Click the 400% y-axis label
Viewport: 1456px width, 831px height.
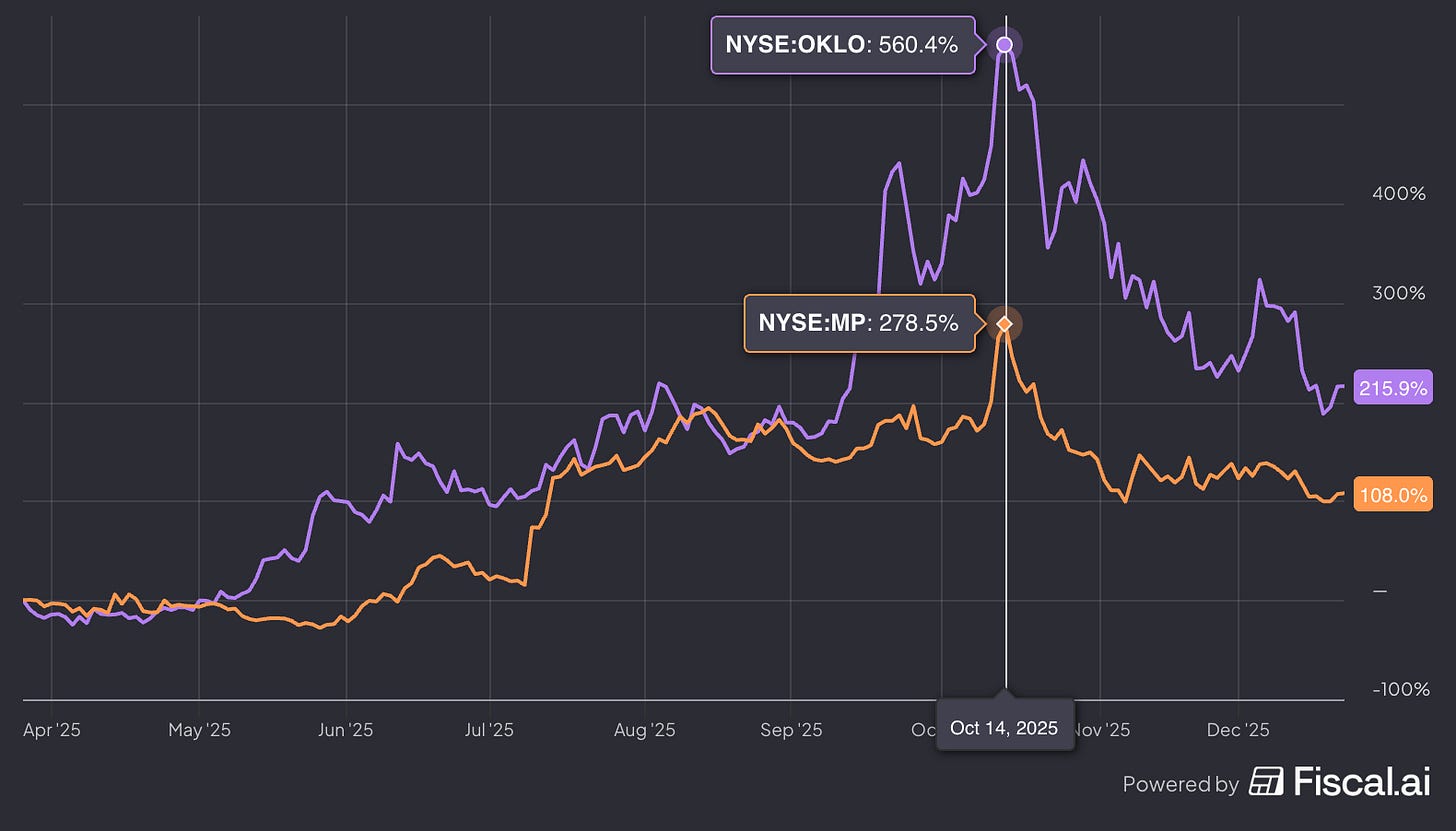point(1399,193)
